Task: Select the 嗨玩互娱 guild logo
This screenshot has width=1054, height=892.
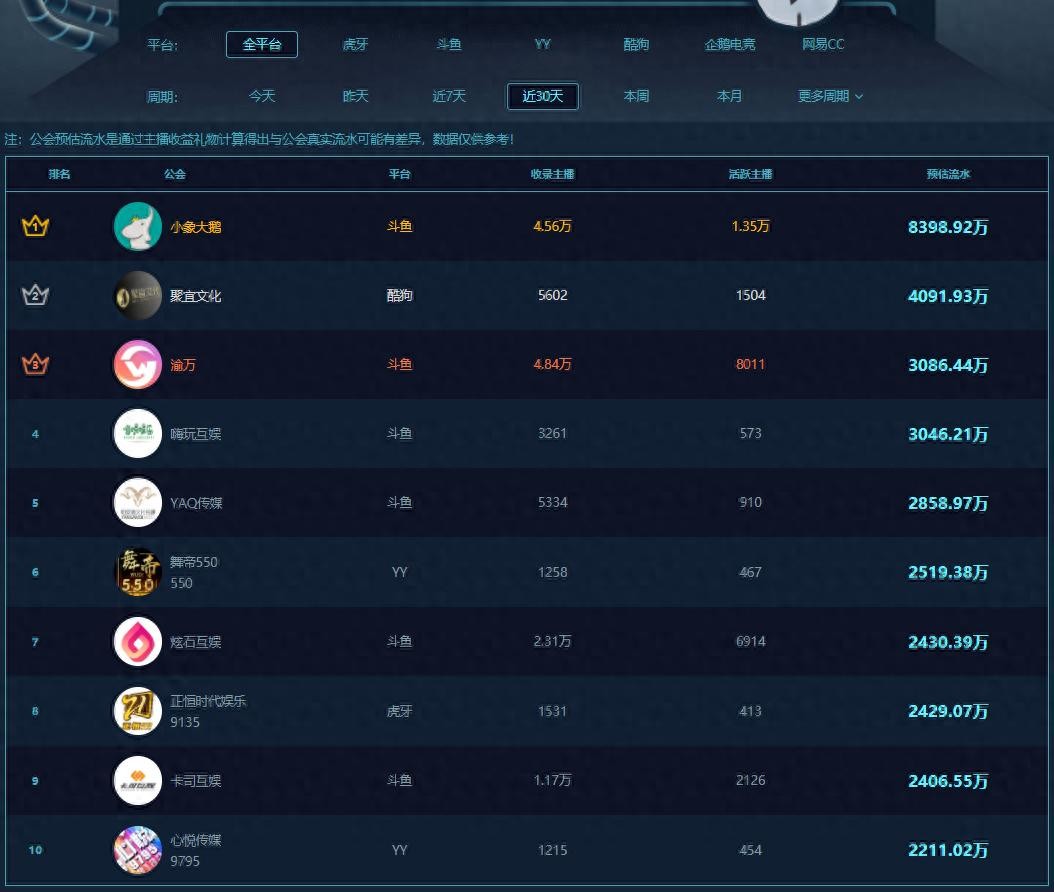Action: (138, 434)
